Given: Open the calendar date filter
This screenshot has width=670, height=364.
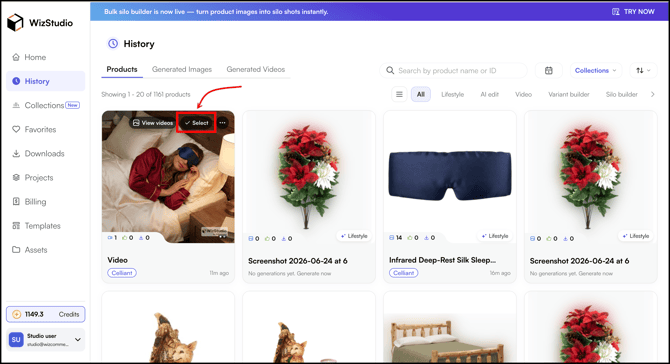Looking at the screenshot, I should 549,70.
